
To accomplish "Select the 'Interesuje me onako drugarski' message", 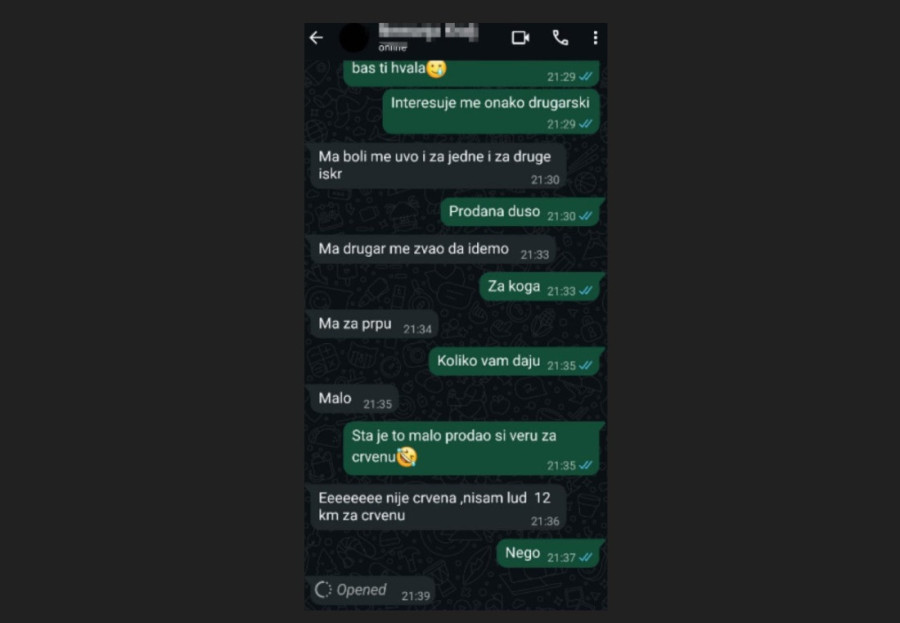I will click(491, 111).
